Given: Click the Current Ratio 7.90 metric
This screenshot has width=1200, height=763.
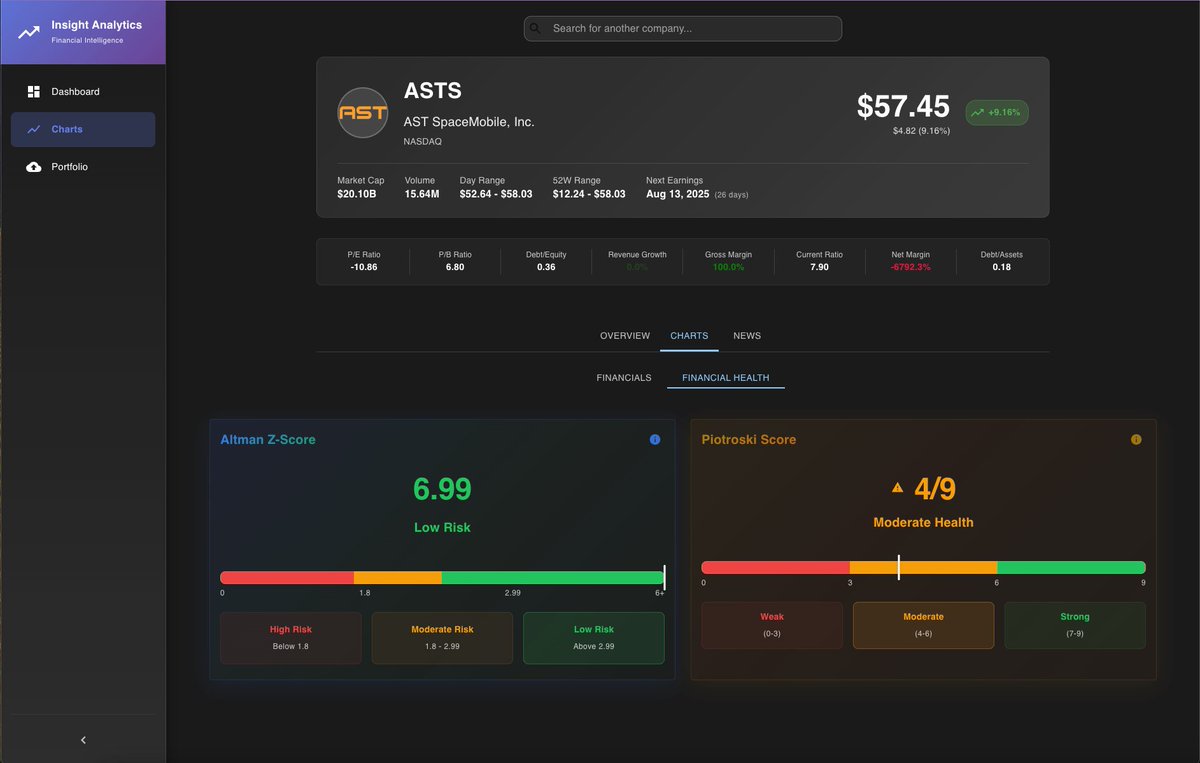Looking at the screenshot, I should point(819,261).
